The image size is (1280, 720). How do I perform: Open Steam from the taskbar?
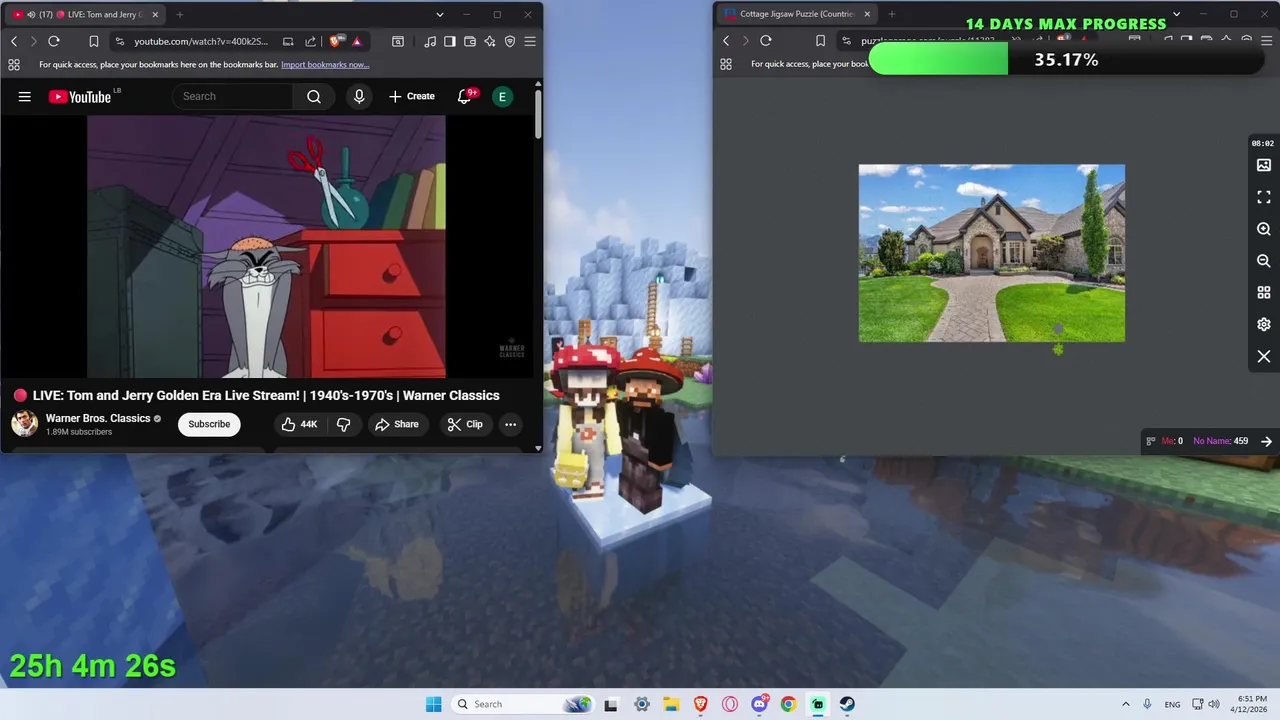point(847,704)
